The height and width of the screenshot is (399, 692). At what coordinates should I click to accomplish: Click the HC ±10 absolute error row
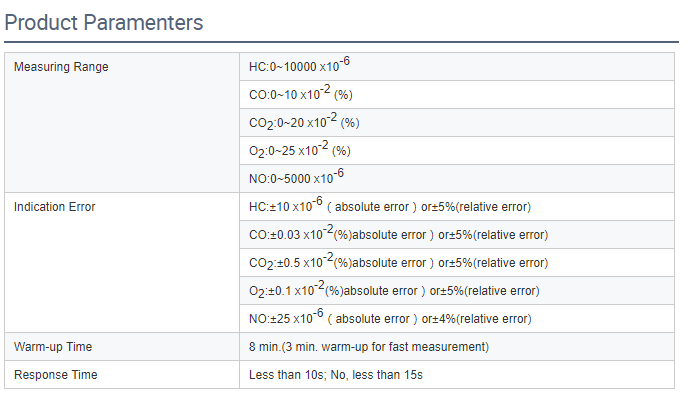[457, 207]
